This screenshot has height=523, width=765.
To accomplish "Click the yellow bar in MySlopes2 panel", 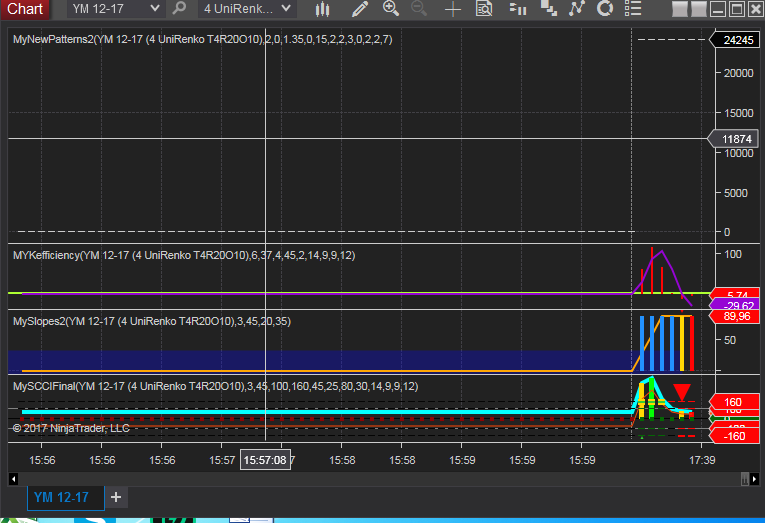I will (682, 343).
